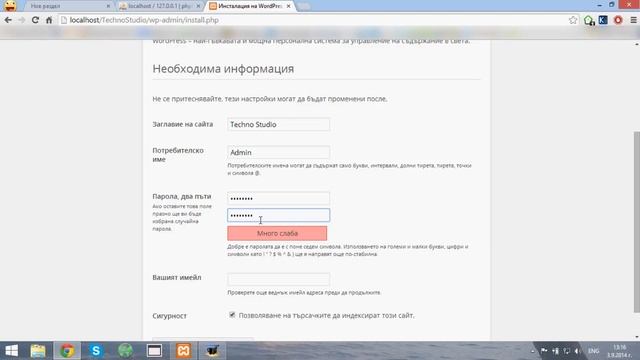
Task: Focus the second password confirmation field
Action: pyautogui.click(x=278, y=215)
